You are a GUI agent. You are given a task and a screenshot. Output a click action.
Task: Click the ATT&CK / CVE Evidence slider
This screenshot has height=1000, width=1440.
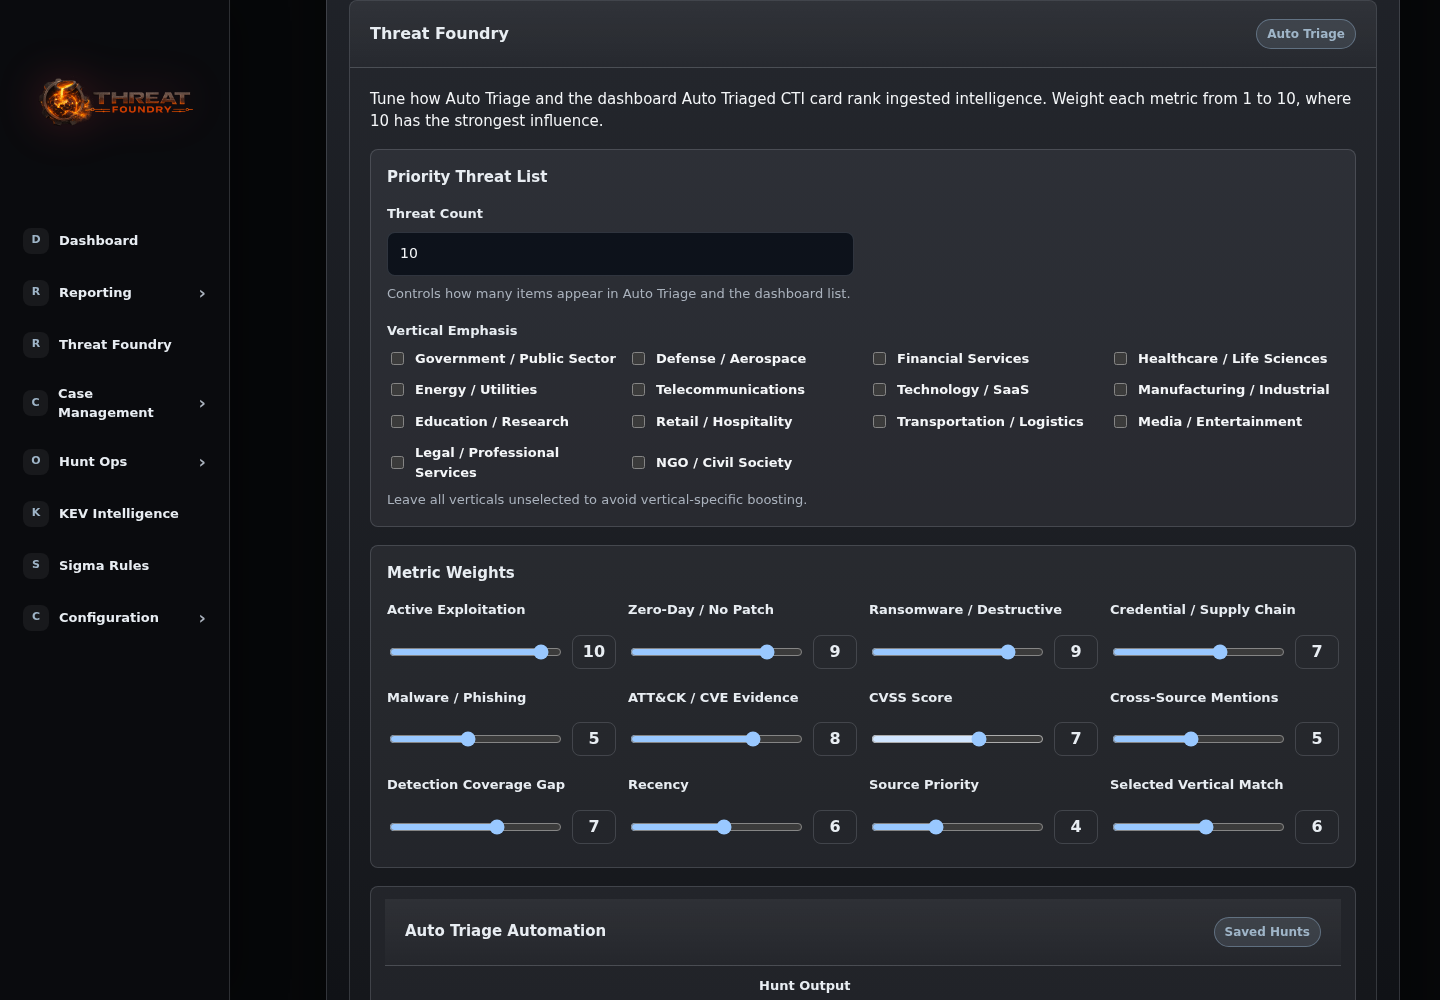pos(716,739)
